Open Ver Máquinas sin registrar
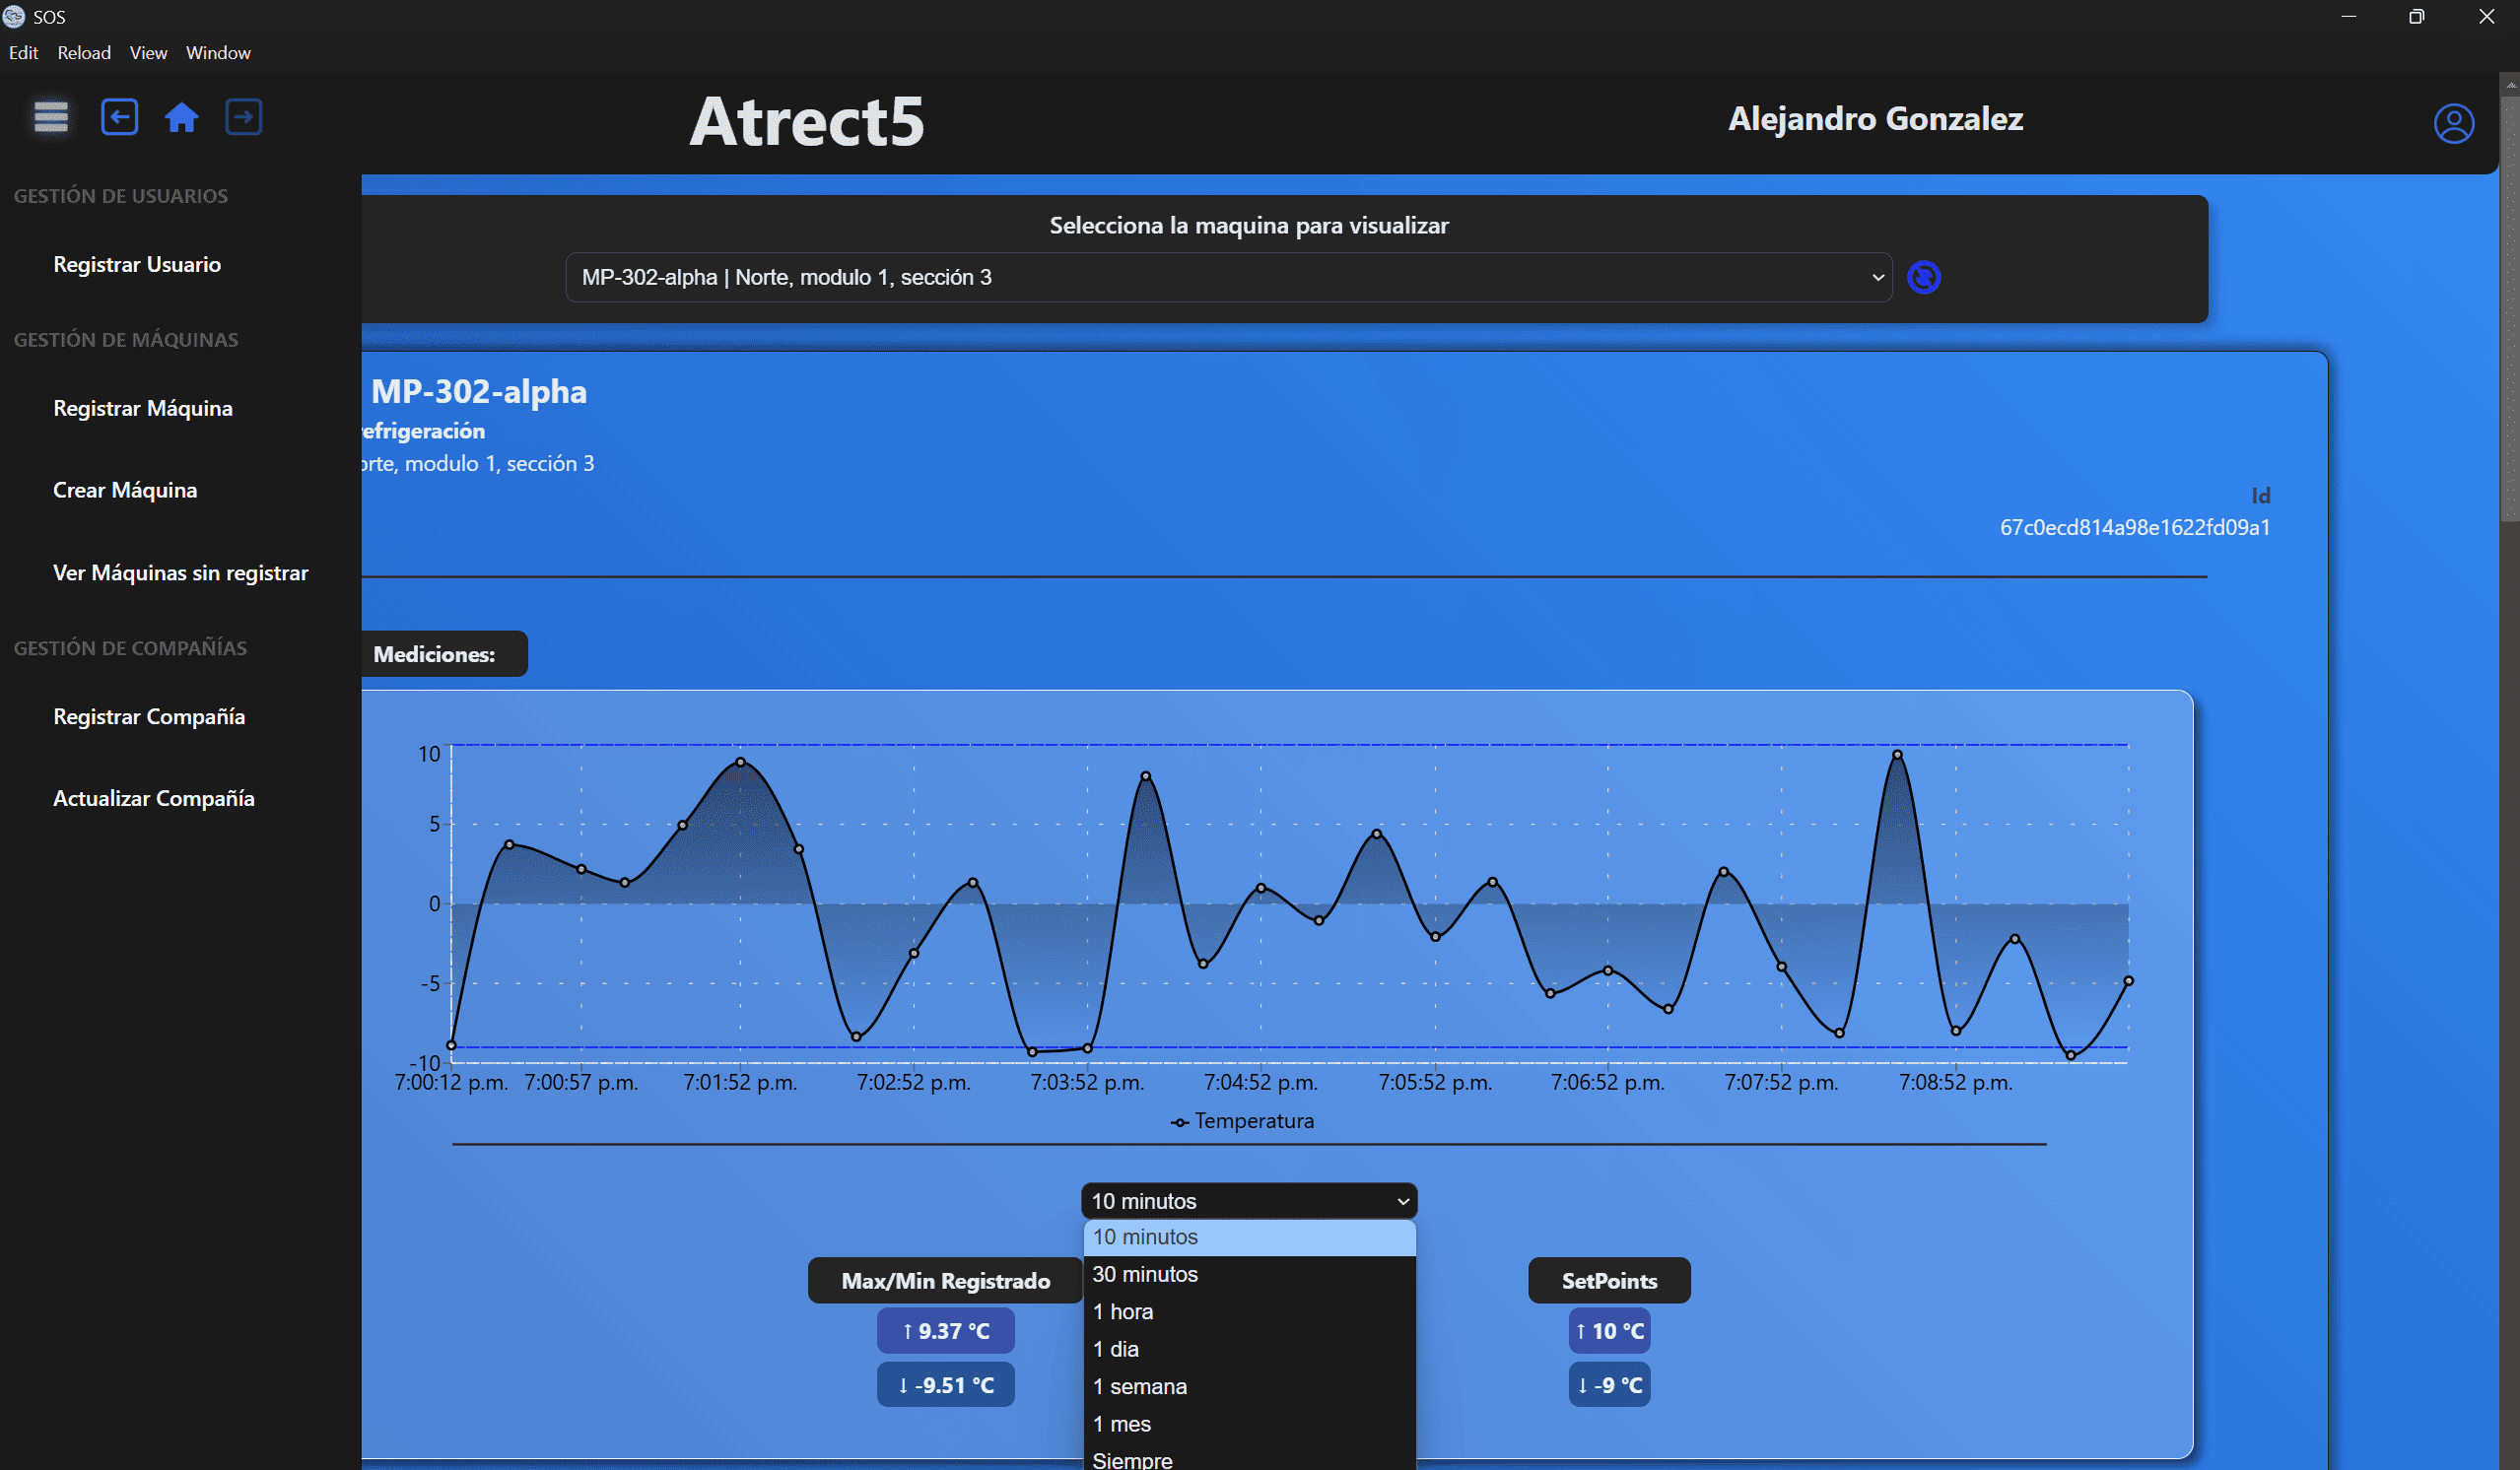The width and height of the screenshot is (2520, 1470). [x=180, y=573]
